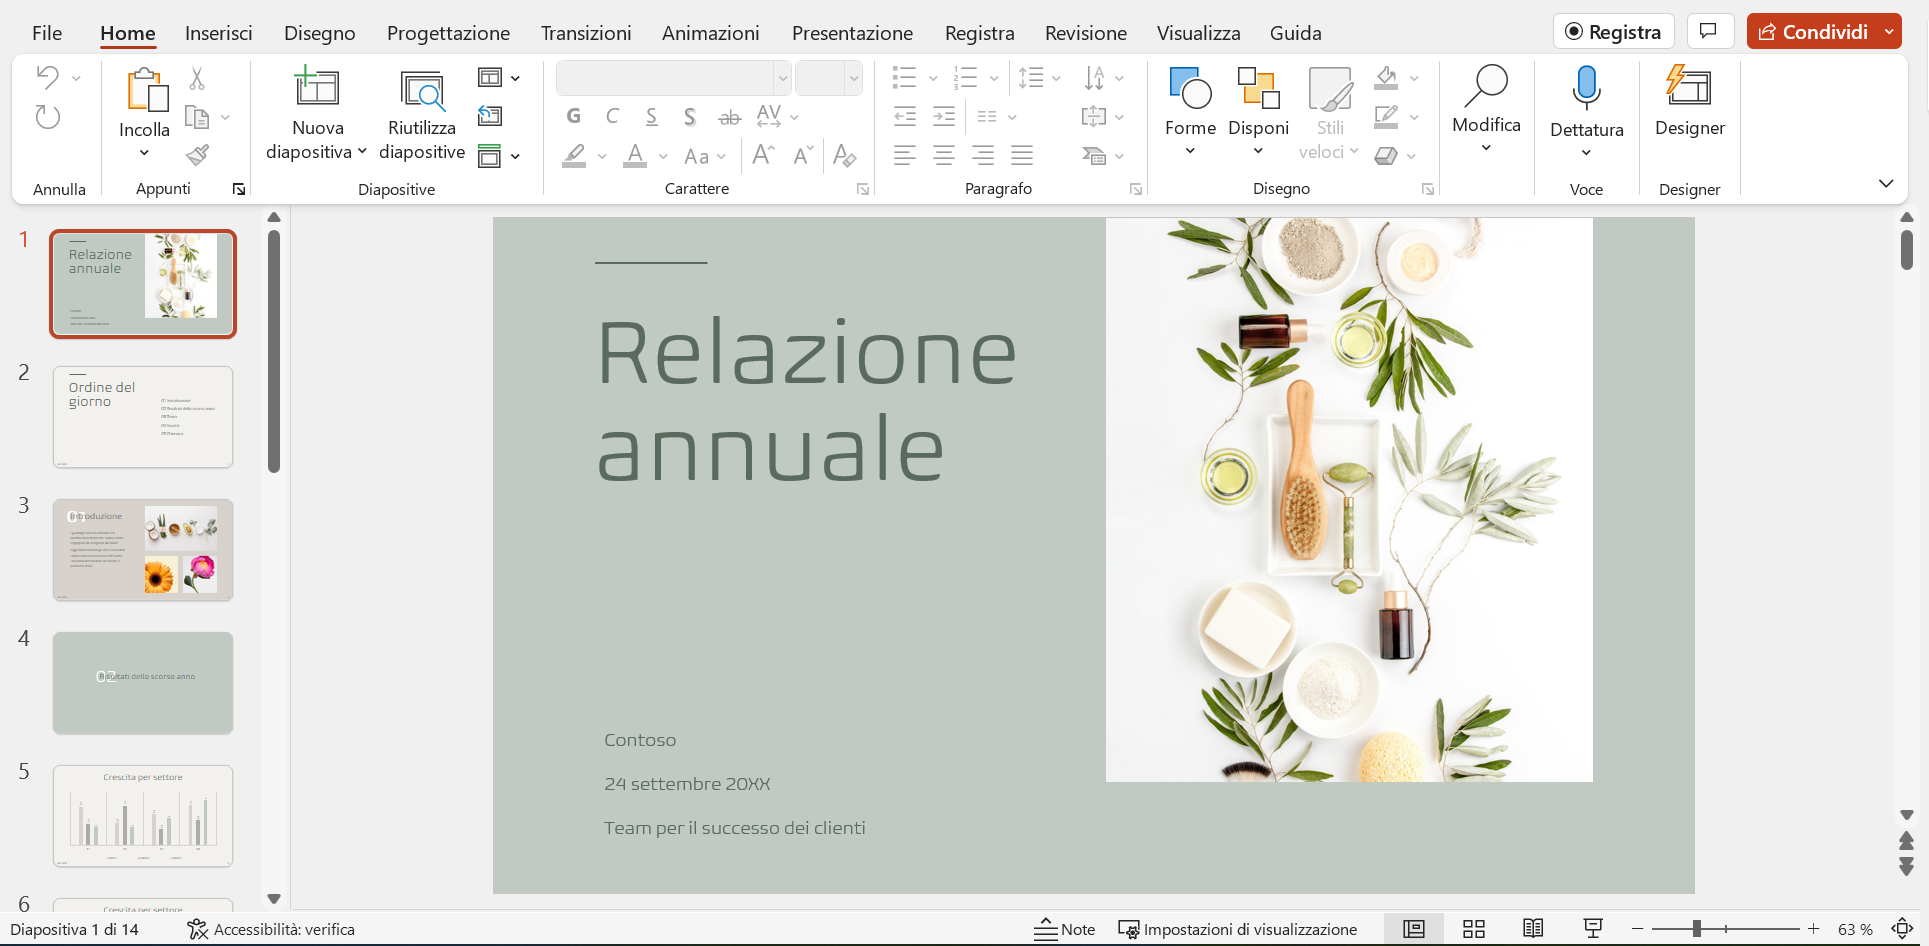This screenshot has height=946, width=1929.
Task: Open the comments speech bubble icon
Action: pos(1709,31)
